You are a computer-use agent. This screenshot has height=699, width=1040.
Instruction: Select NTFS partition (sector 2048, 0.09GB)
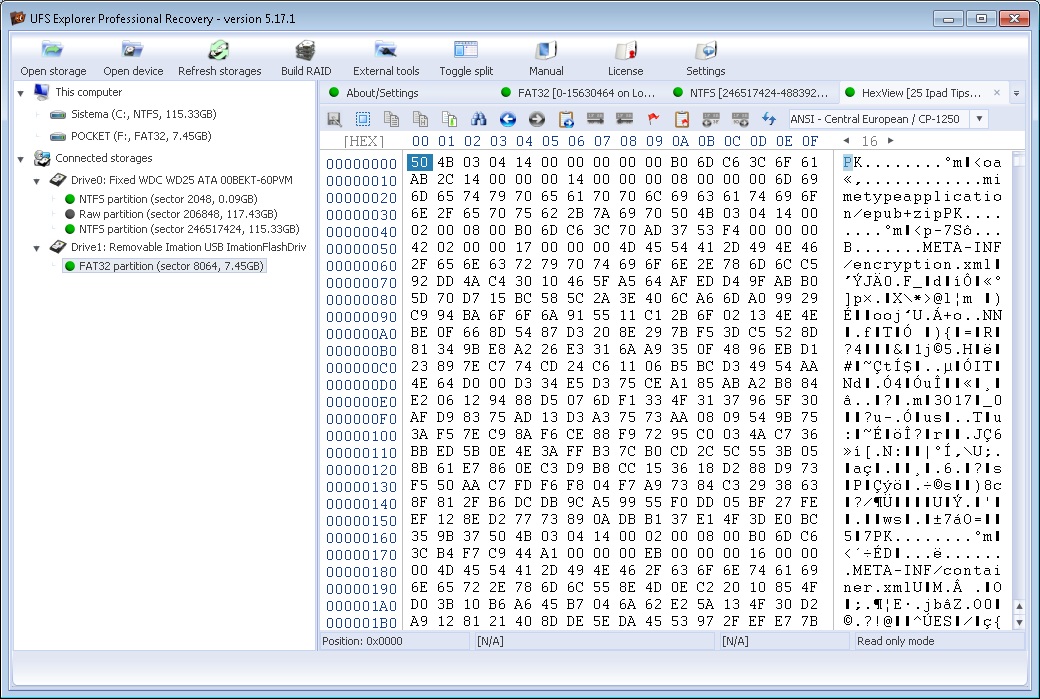click(x=168, y=199)
